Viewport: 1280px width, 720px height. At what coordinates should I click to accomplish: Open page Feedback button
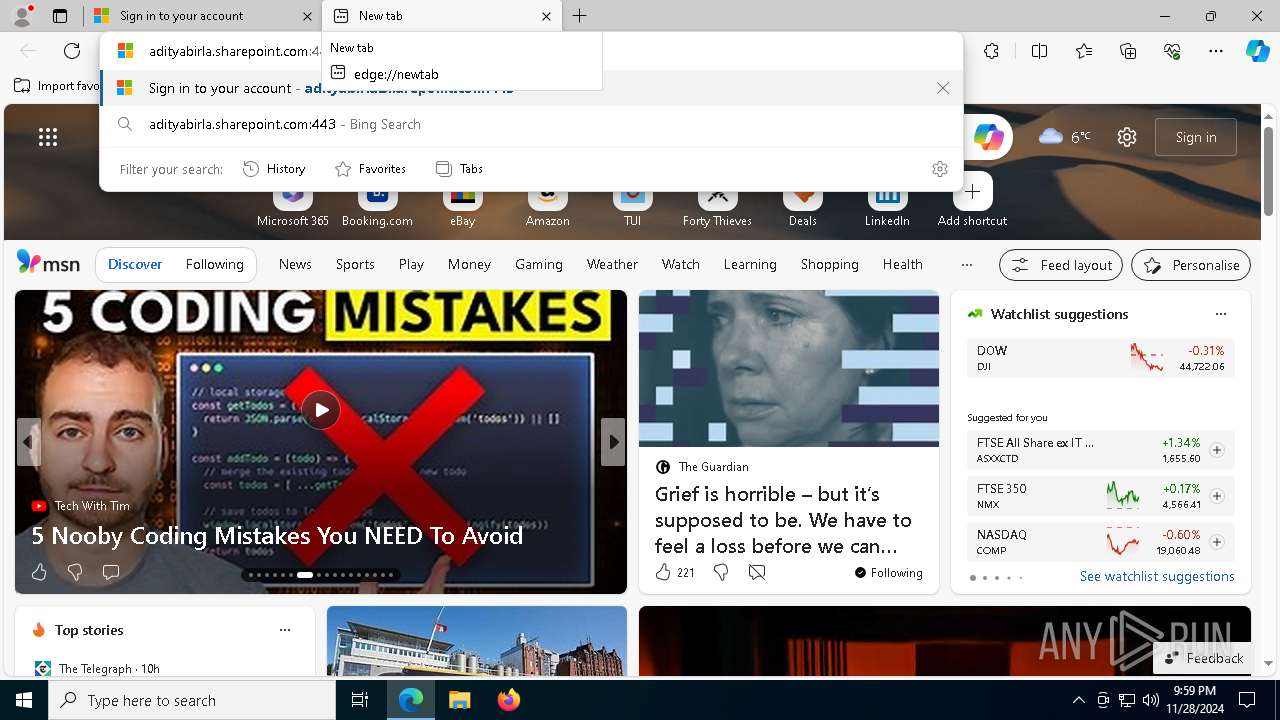(x=1203, y=658)
